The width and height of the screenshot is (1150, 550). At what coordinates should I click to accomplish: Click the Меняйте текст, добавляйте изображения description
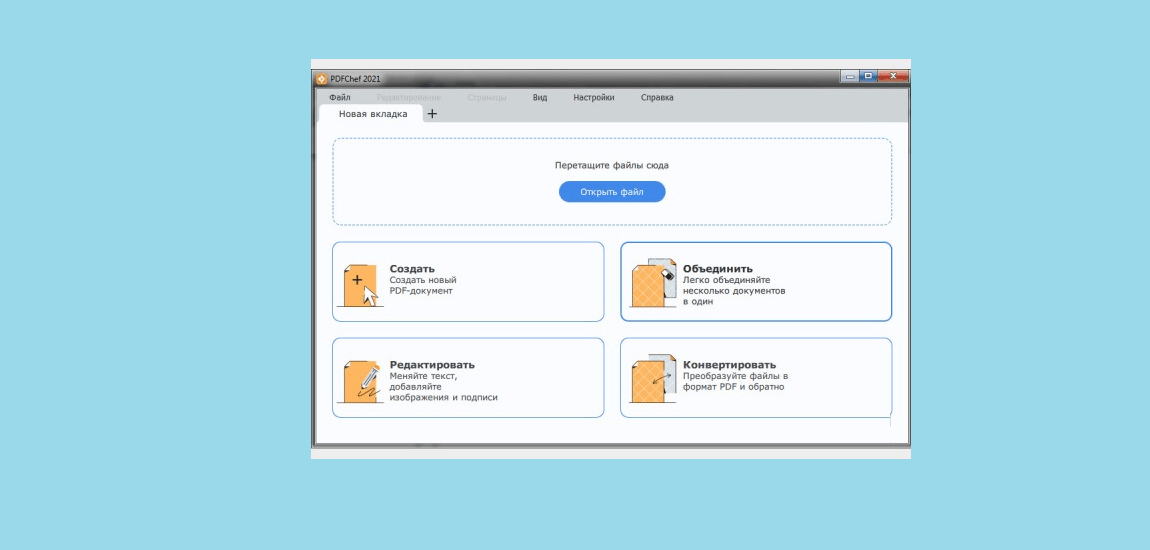point(444,386)
